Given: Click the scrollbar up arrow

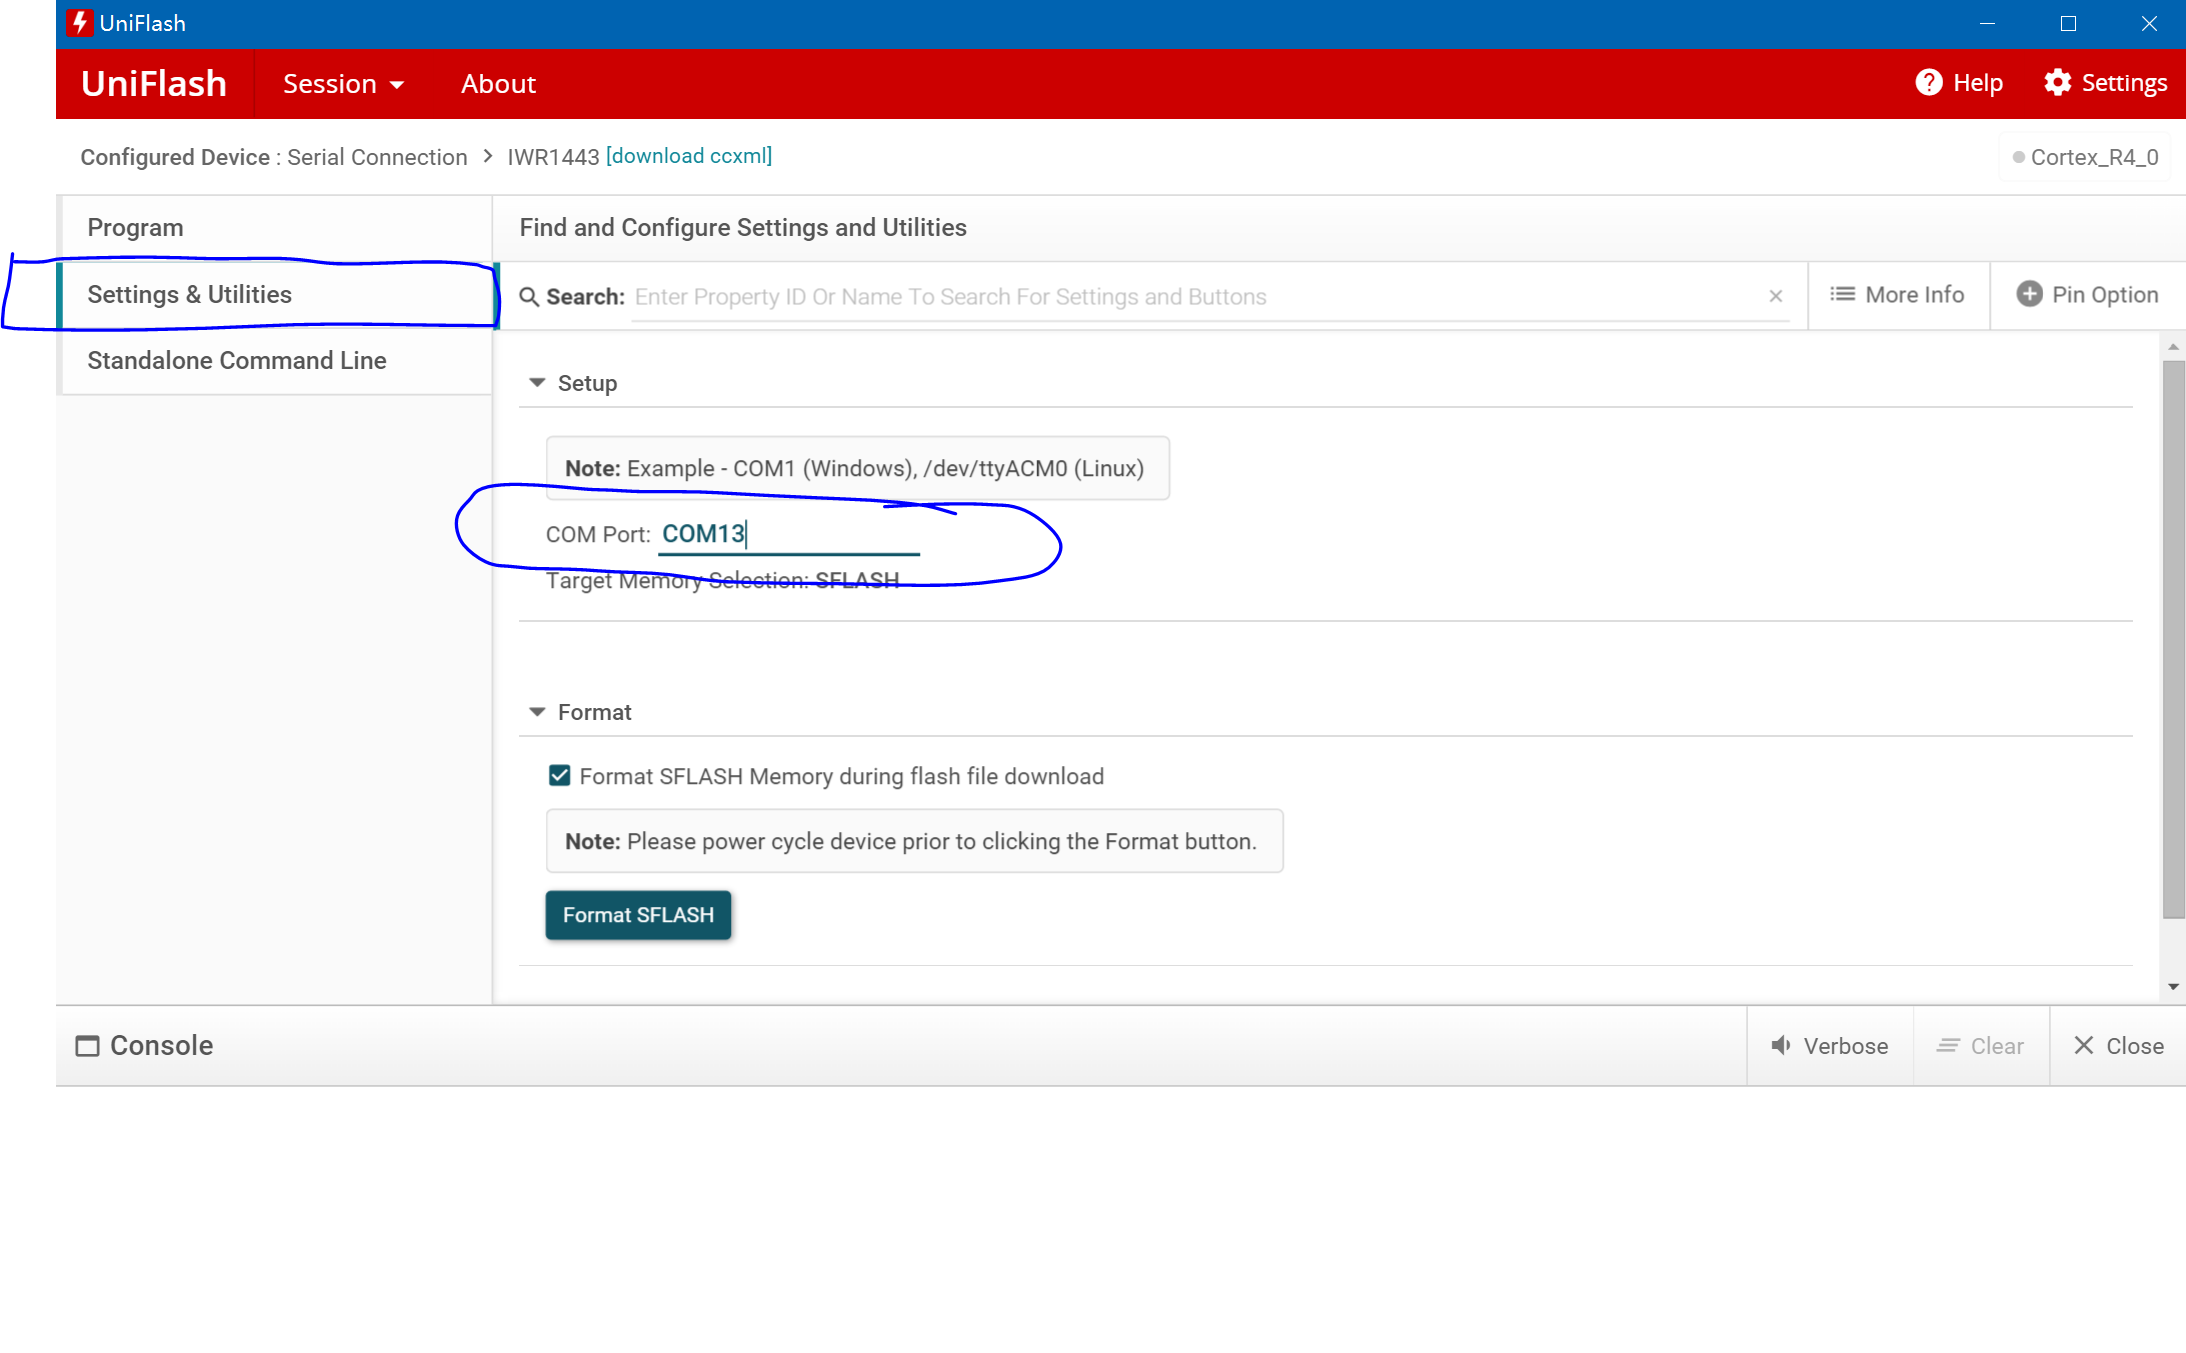Looking at the screenshot, I should click(2173, 347).
